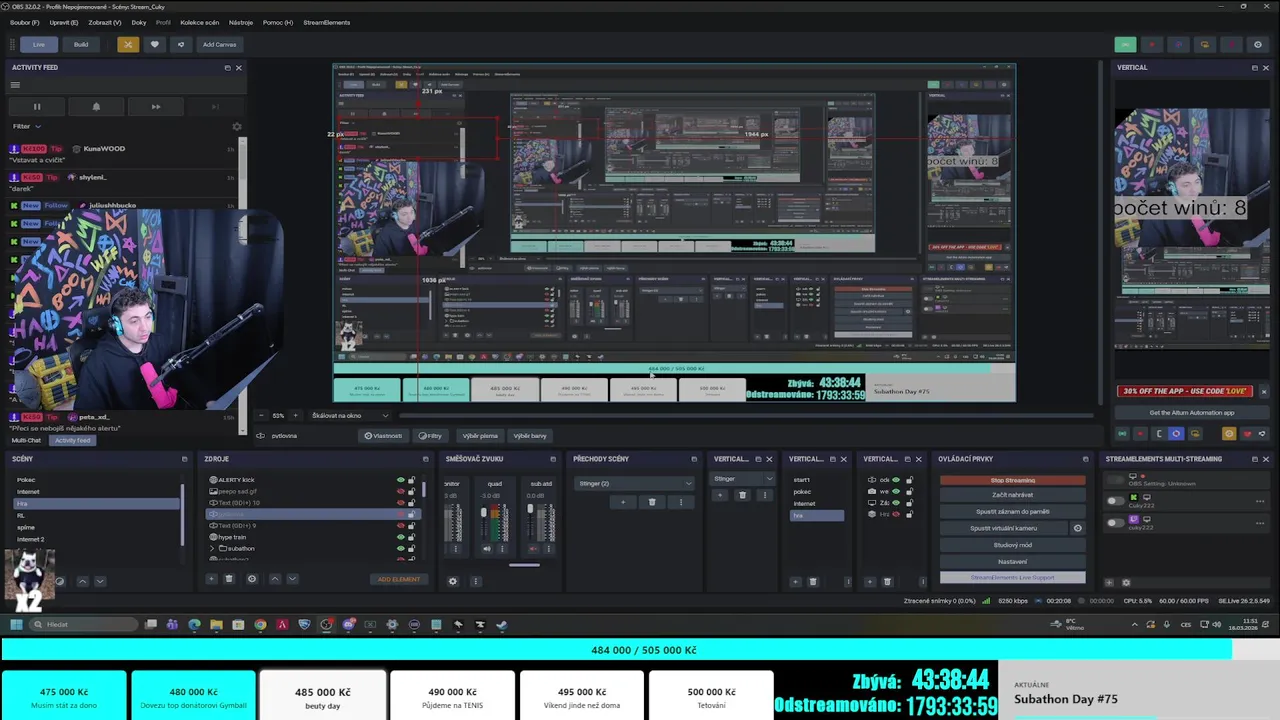Screen dimensions: 1280x720
Task: Remove selected source with trash icon
Action: click(x=229, y=579)
